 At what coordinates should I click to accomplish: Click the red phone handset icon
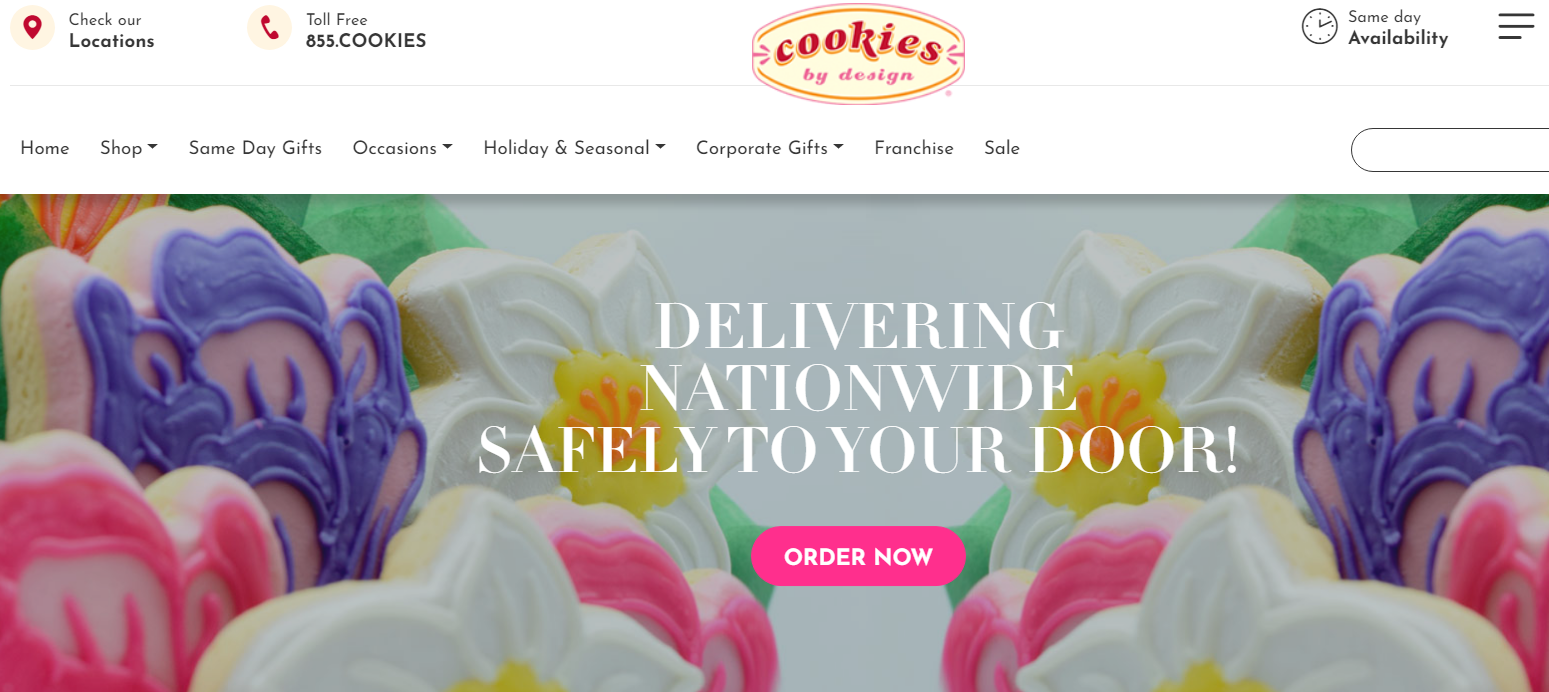pos(269,27)
